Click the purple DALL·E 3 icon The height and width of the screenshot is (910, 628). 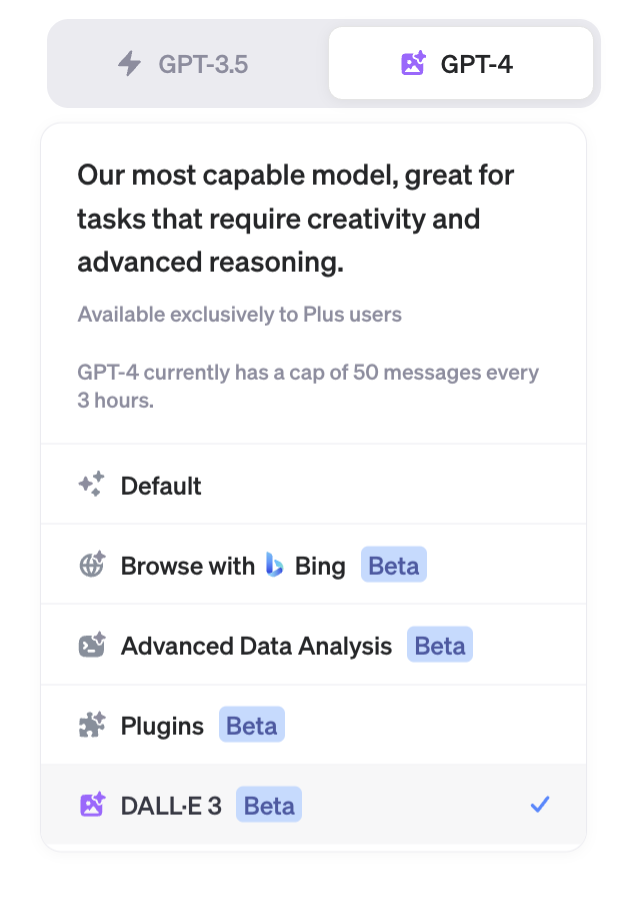click(x=91, y=804)
